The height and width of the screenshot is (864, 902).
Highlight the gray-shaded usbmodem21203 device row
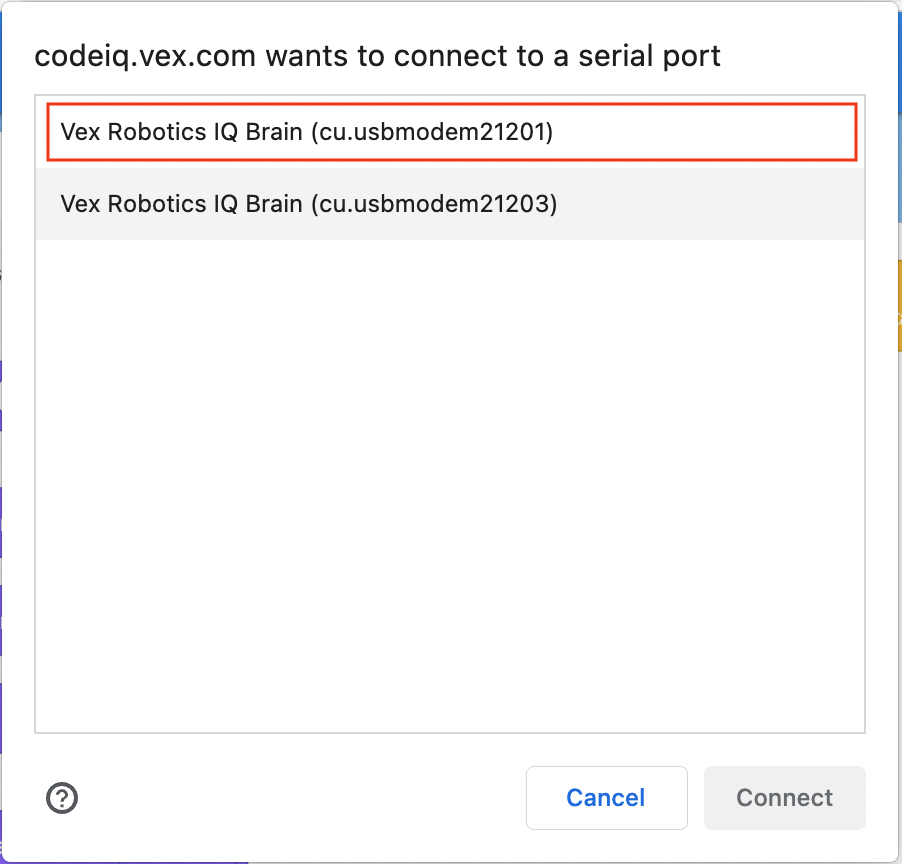(x=450, y=204)
